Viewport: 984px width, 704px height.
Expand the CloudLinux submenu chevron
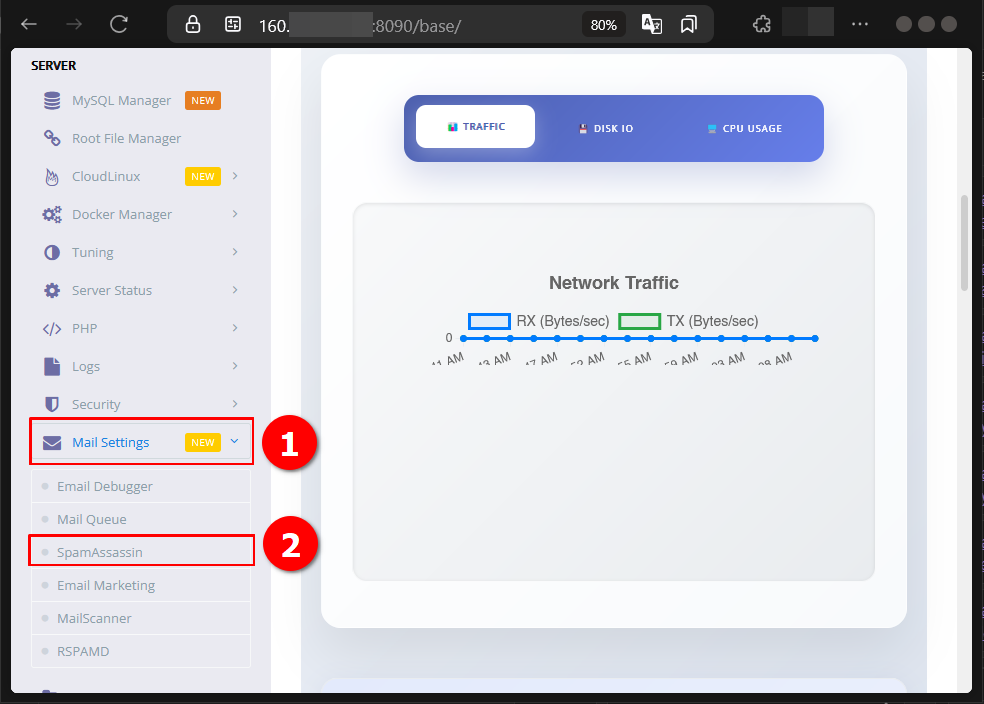click(235, 176)
